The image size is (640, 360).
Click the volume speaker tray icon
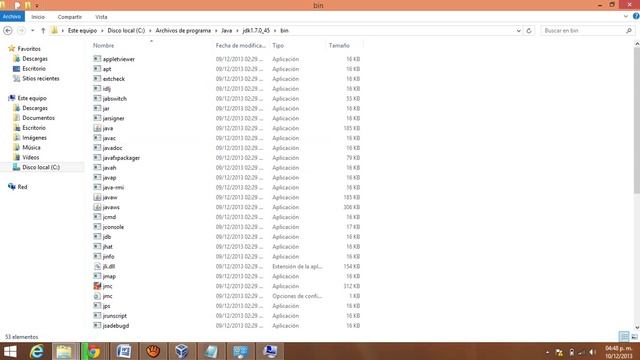click(592, 352)
